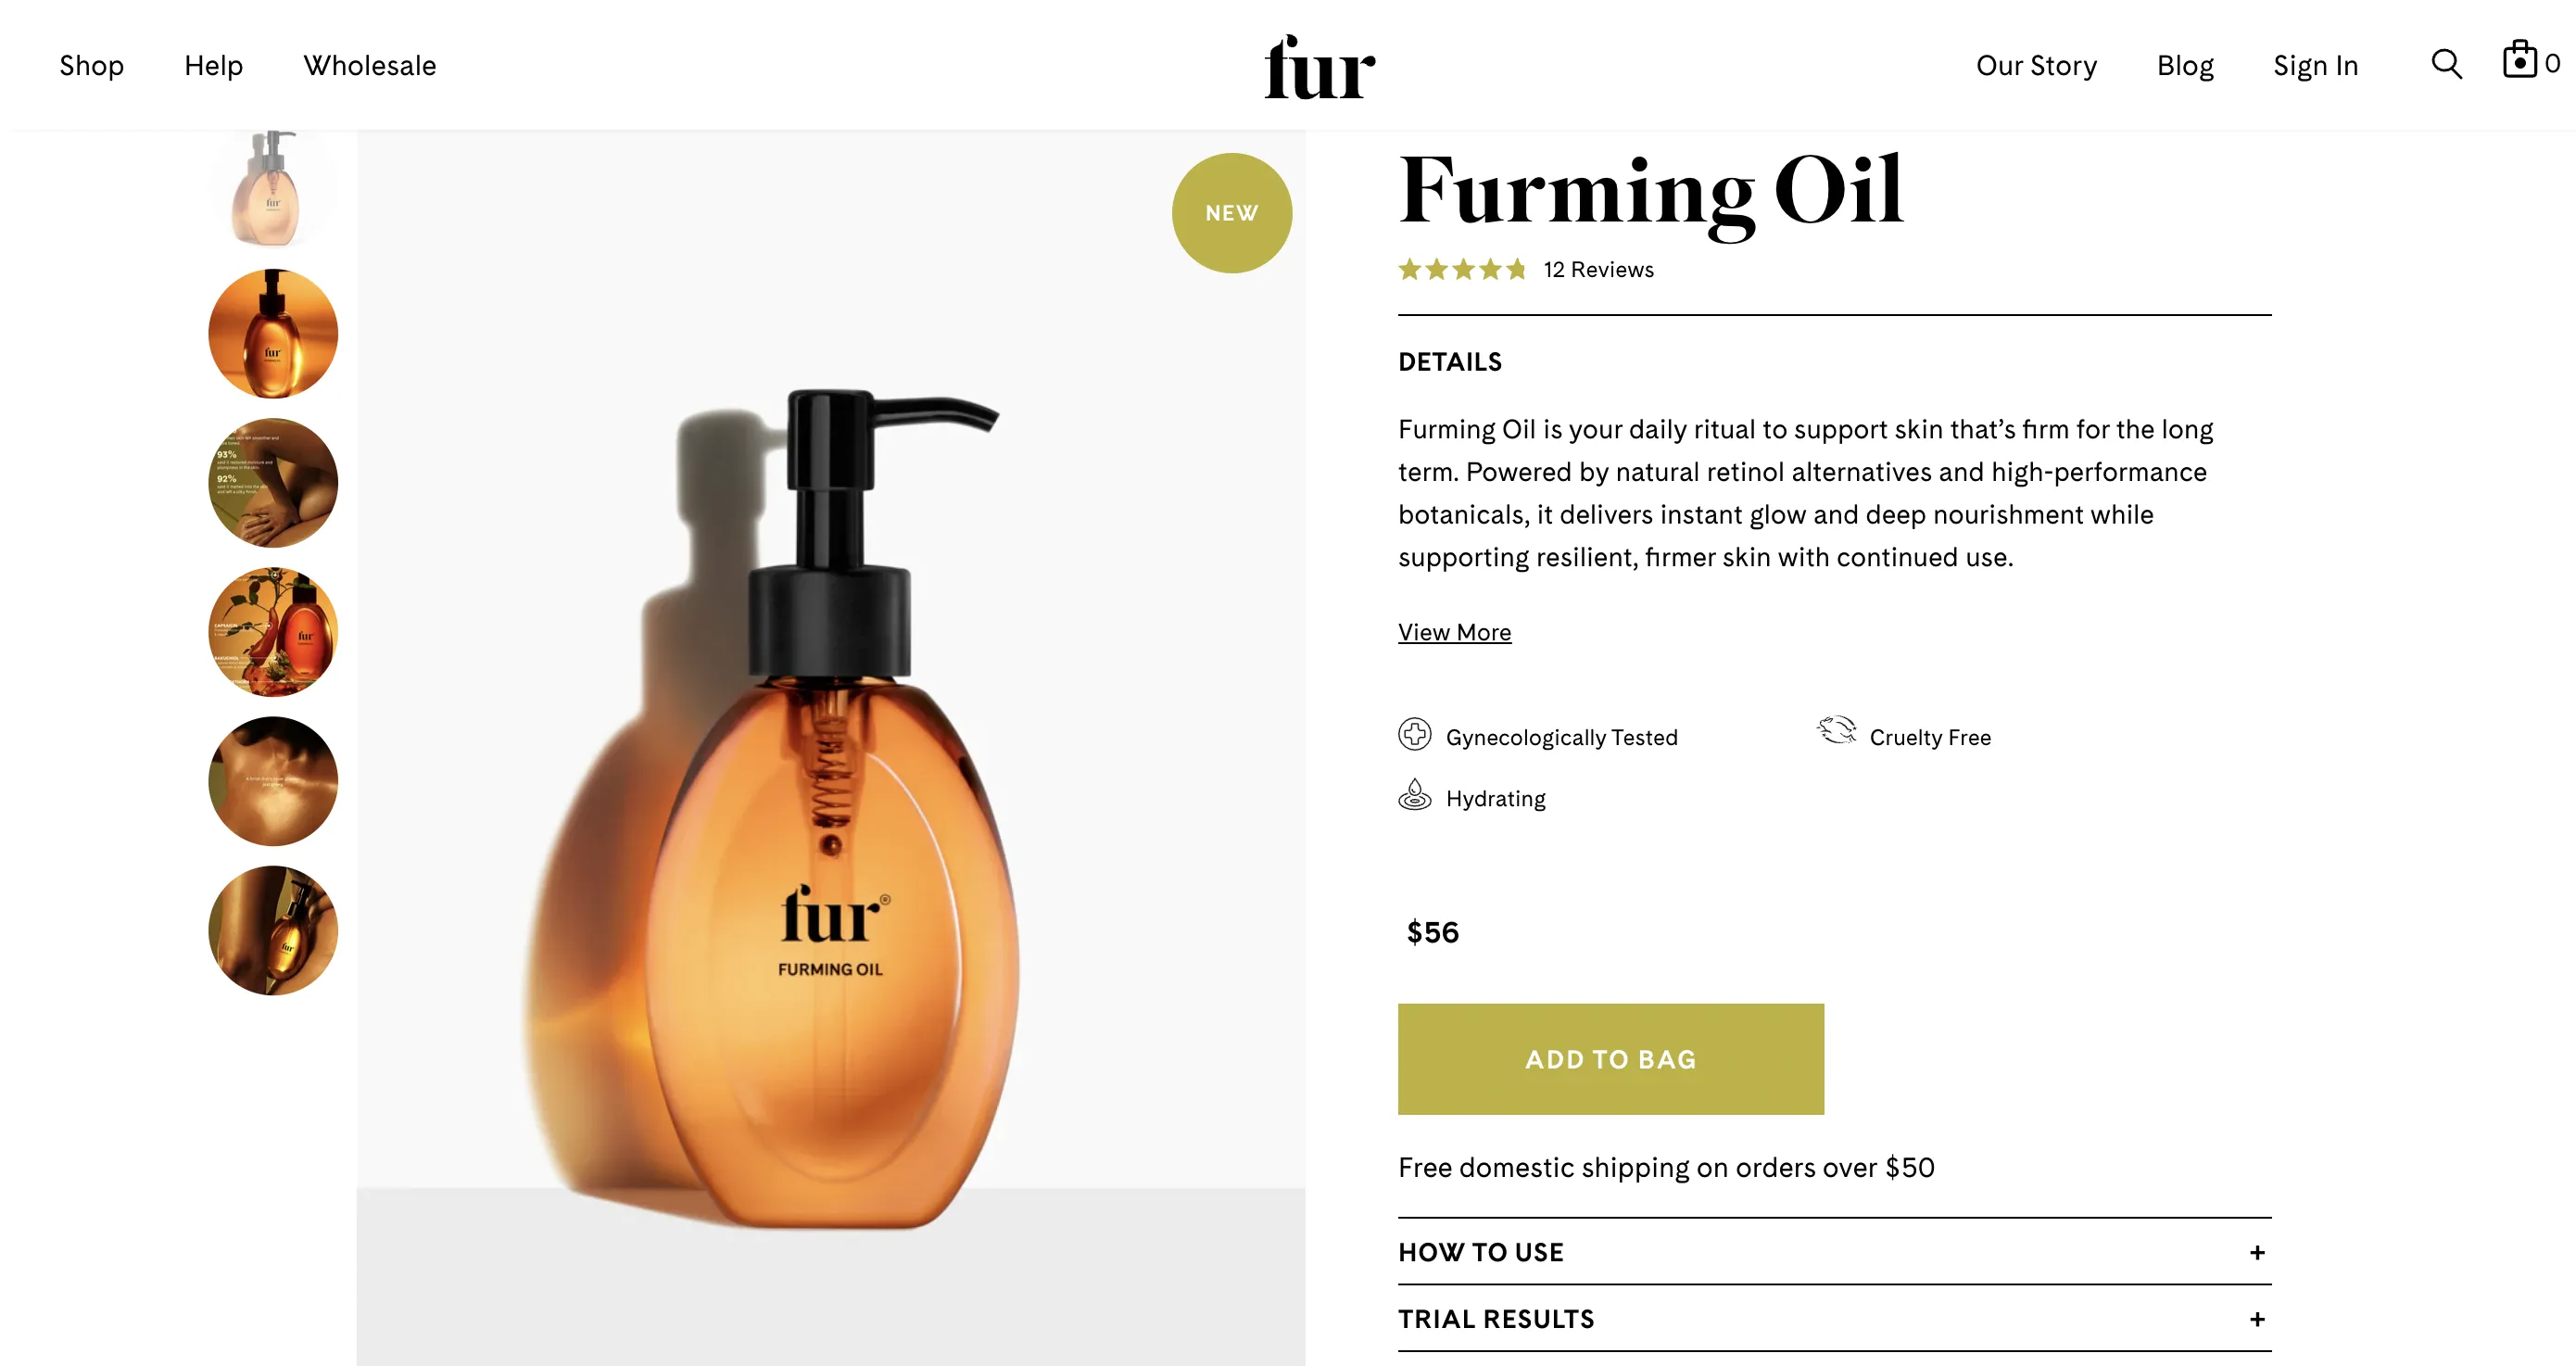Click the View More link

click(x=1454, y=632)
